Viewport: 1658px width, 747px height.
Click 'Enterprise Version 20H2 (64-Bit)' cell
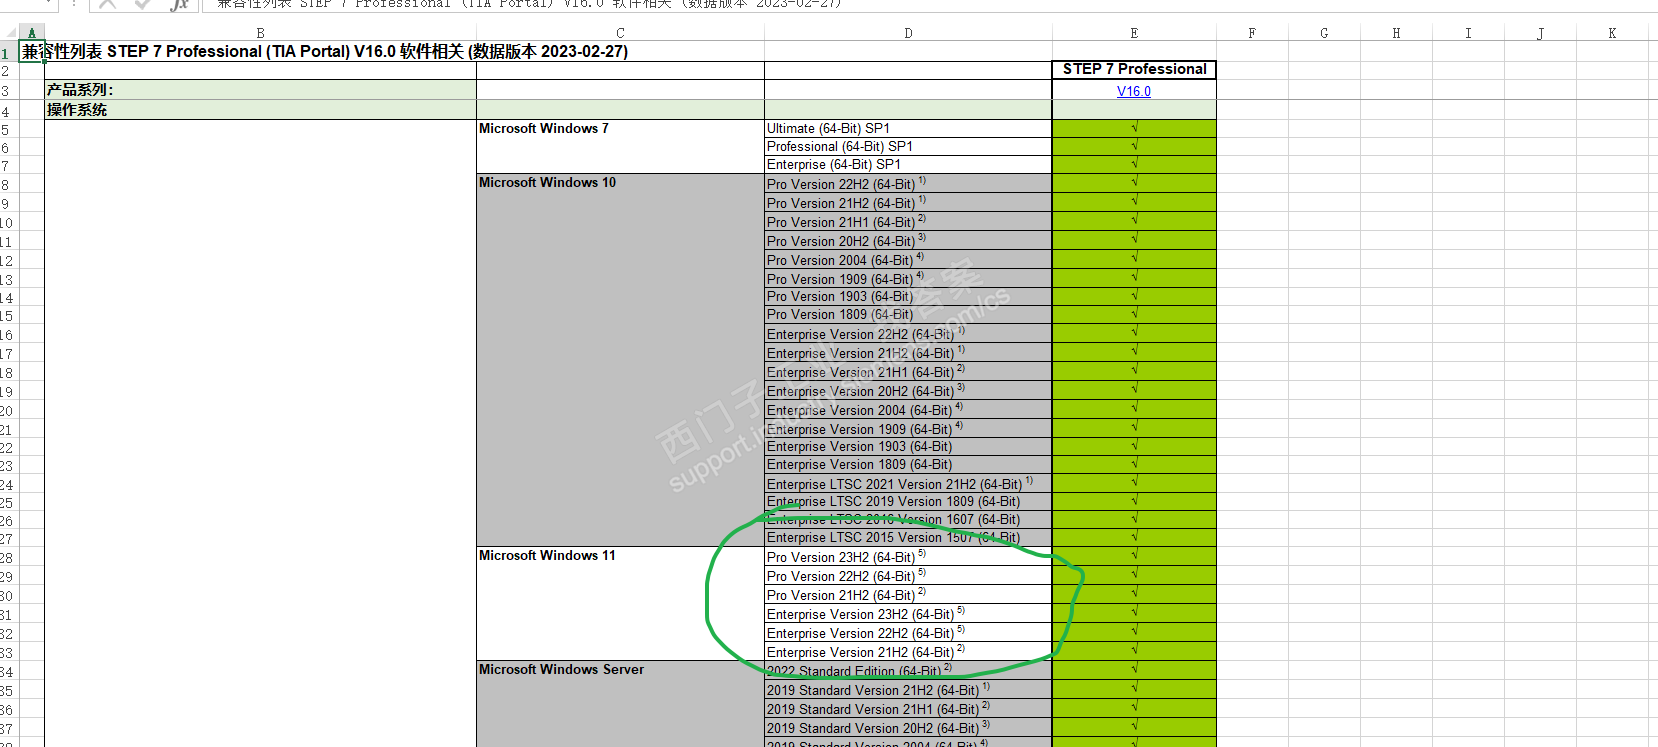[908, 391]
